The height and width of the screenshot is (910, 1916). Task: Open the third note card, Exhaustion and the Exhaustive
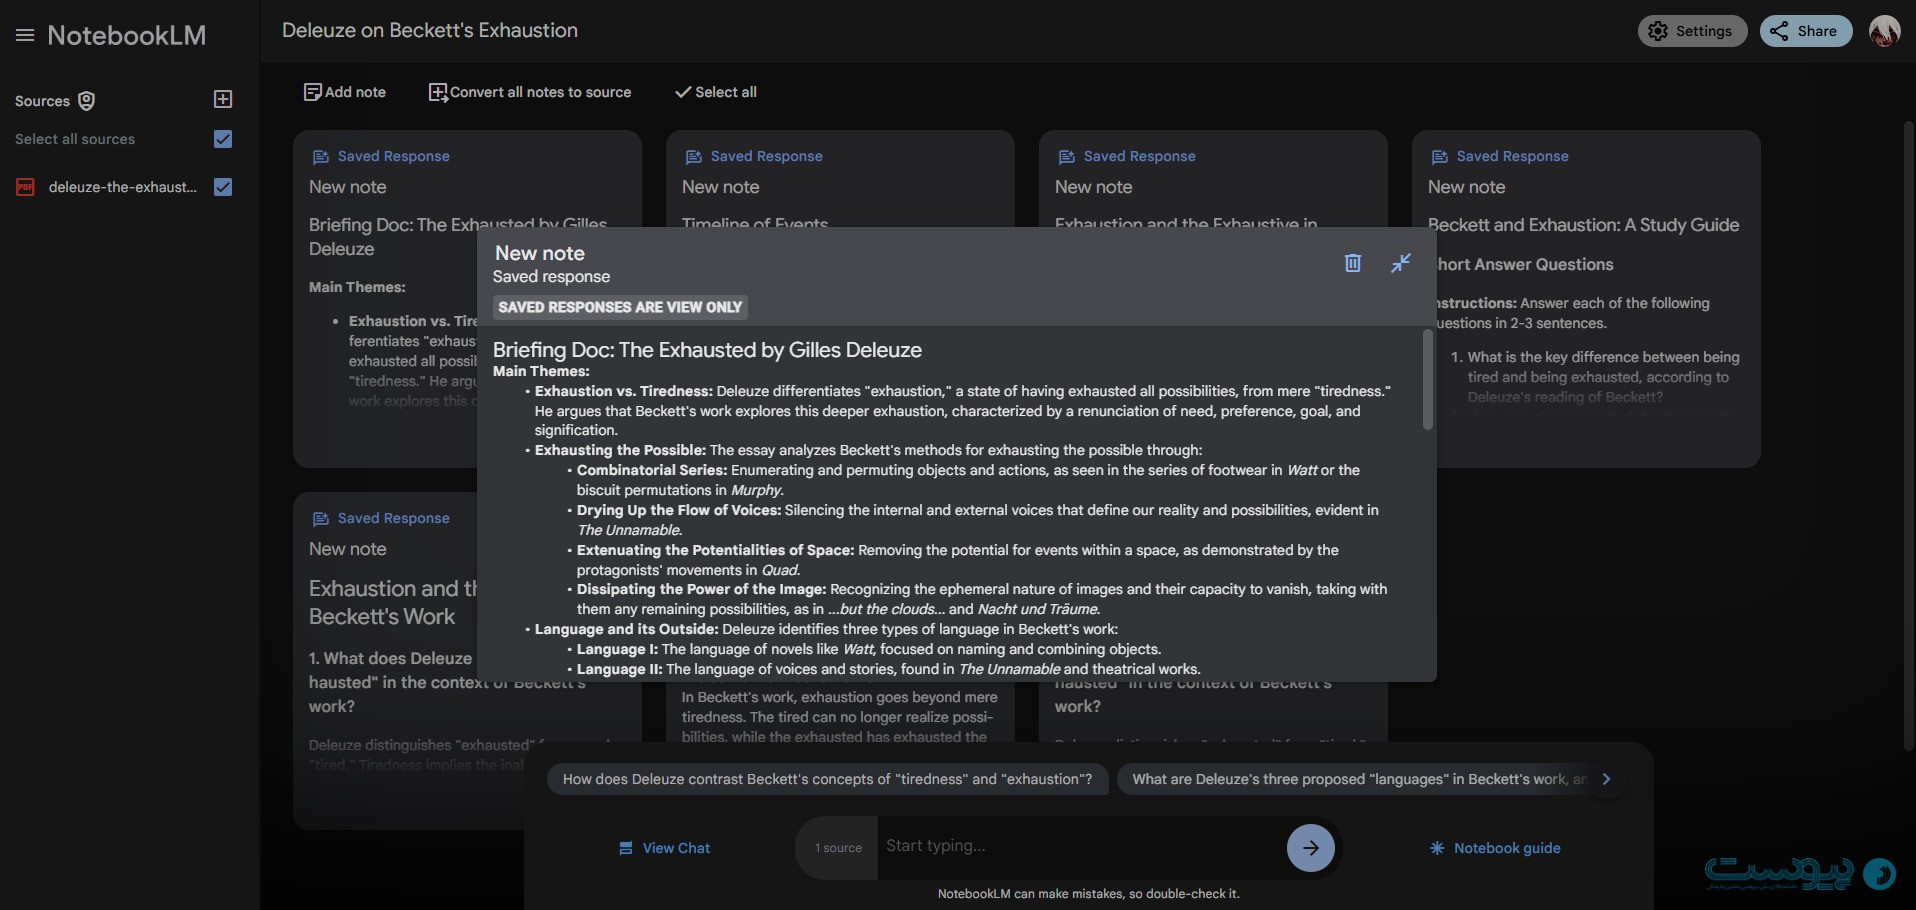(1213, 180)
